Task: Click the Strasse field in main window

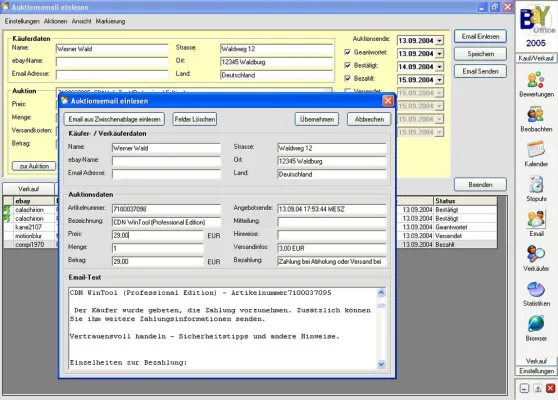Action: [277, 49]
